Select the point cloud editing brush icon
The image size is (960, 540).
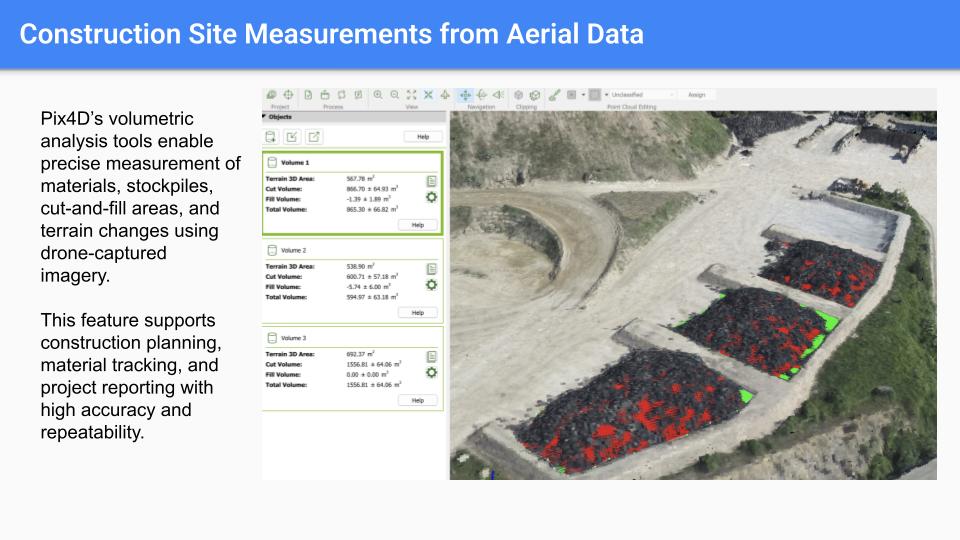pos(554,95)
